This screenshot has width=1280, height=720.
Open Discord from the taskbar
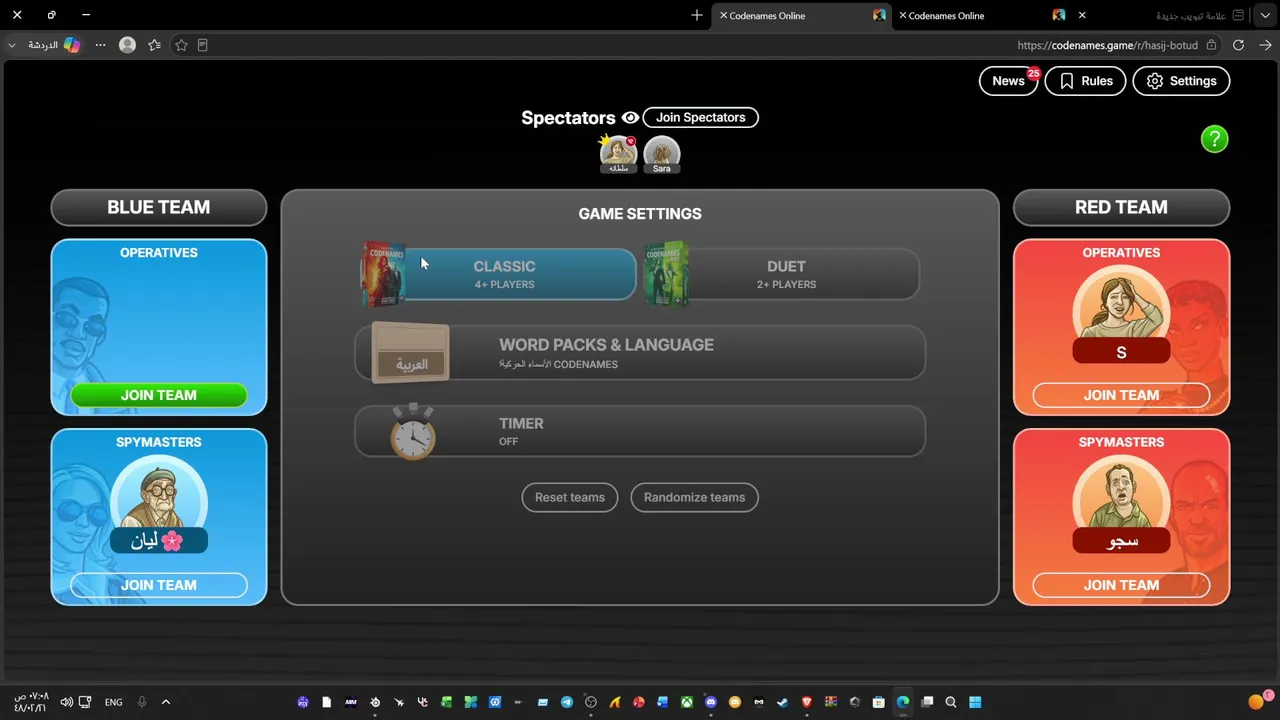[711, 702]
